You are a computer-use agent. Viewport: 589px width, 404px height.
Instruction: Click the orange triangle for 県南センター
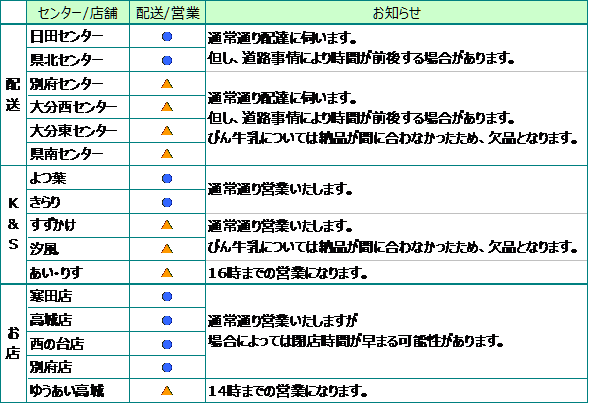pos(167,154)
